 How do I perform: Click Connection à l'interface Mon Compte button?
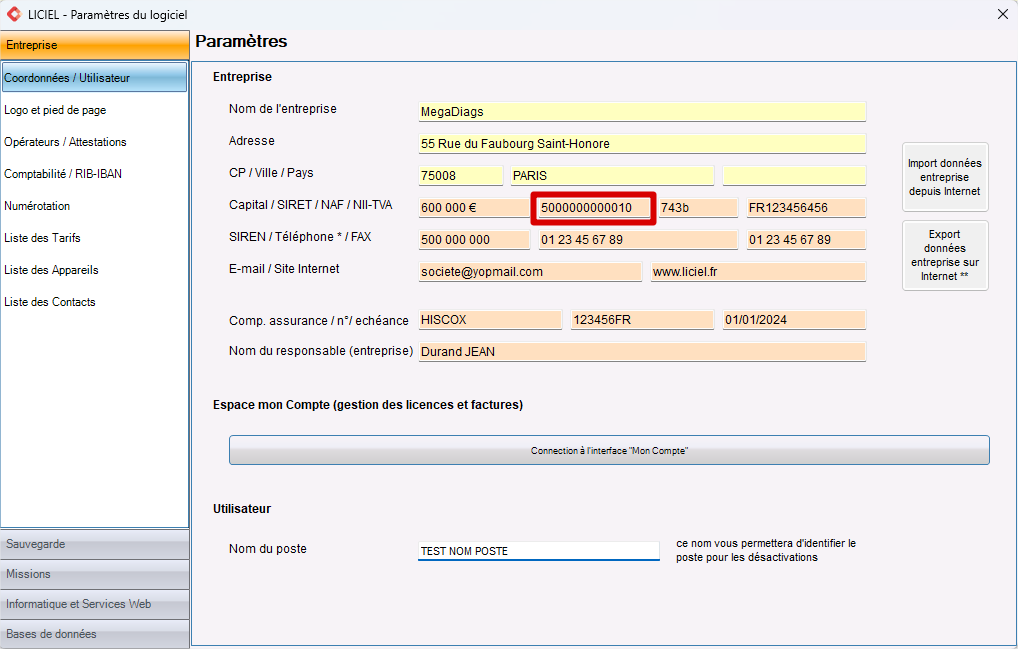(x=609, y=450)
